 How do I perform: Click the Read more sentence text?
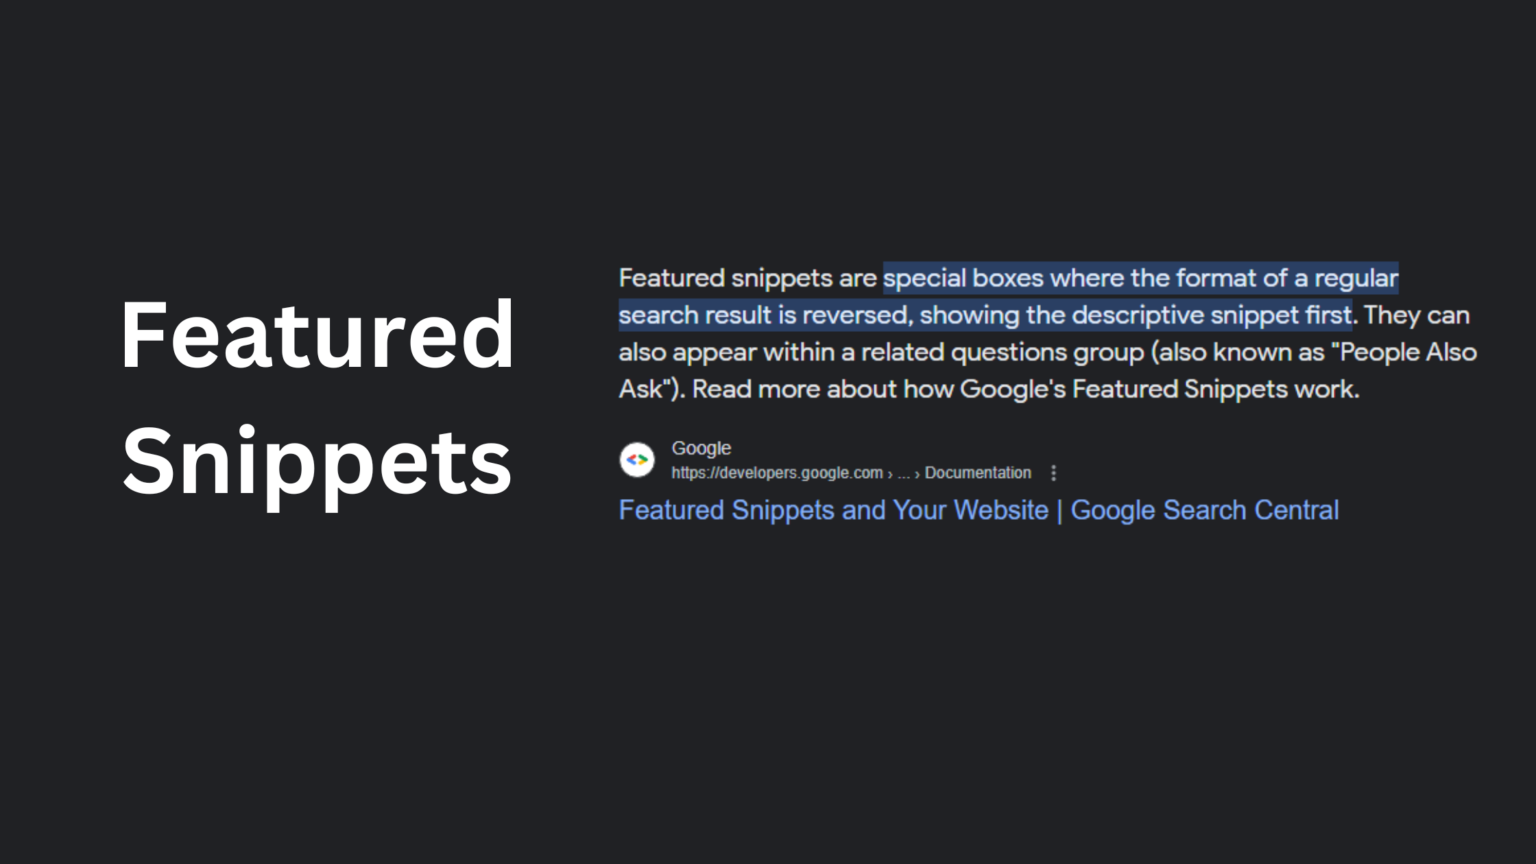coord(1023,389)
